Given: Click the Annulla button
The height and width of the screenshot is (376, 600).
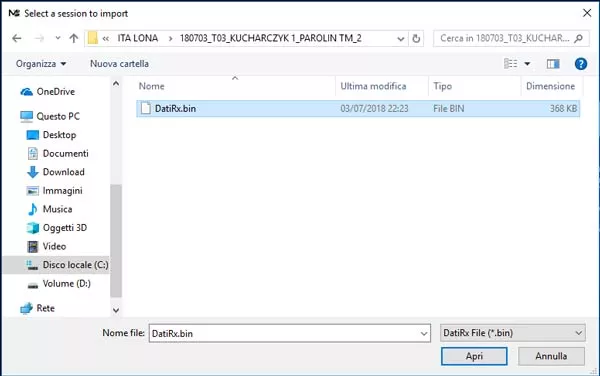Looking at the screenshot, I should pyautogui.click(x=551, y=356).
